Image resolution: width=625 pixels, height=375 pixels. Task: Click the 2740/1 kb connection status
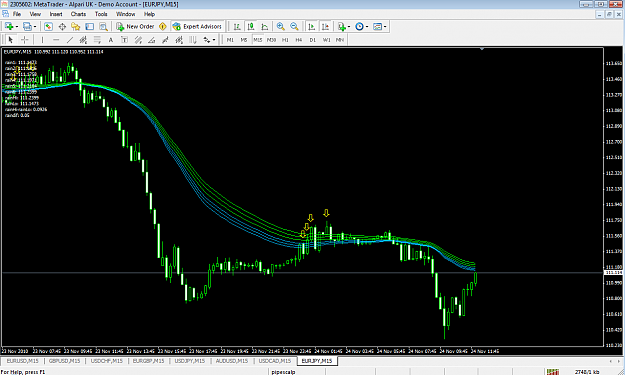point(587,372)
